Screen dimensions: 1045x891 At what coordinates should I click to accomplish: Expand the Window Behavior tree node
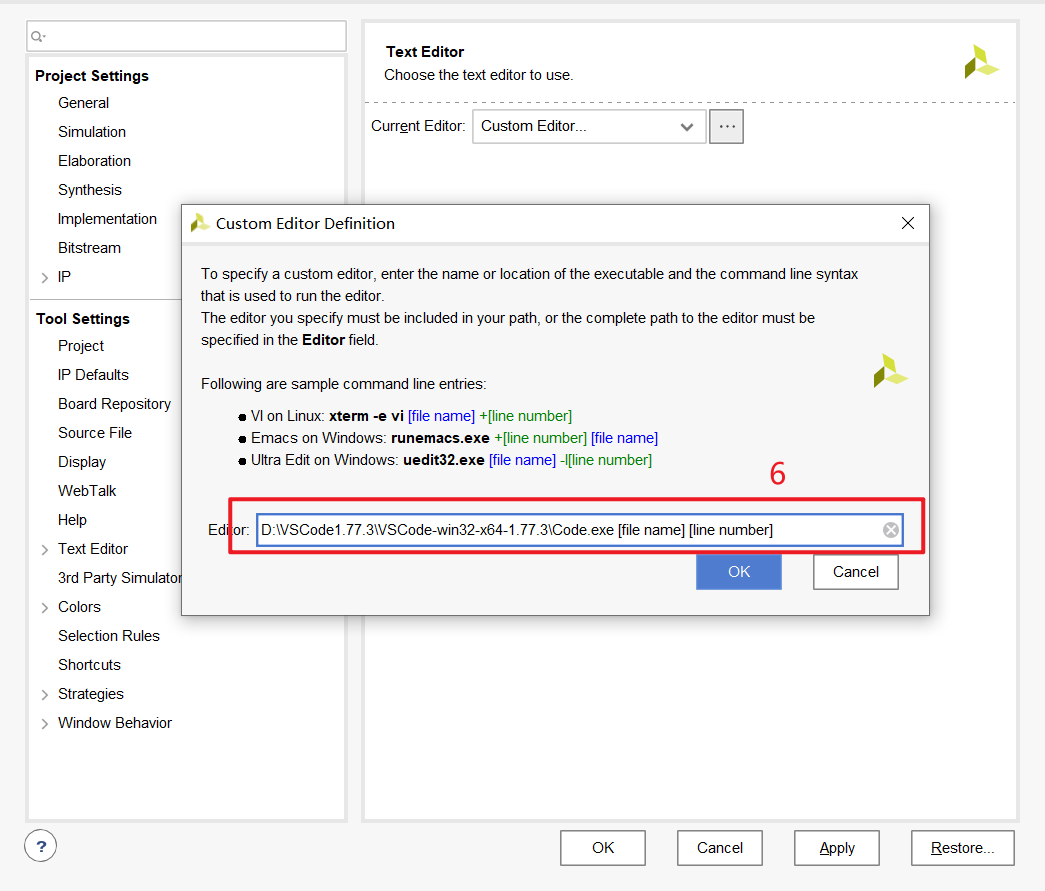(45, 724)
